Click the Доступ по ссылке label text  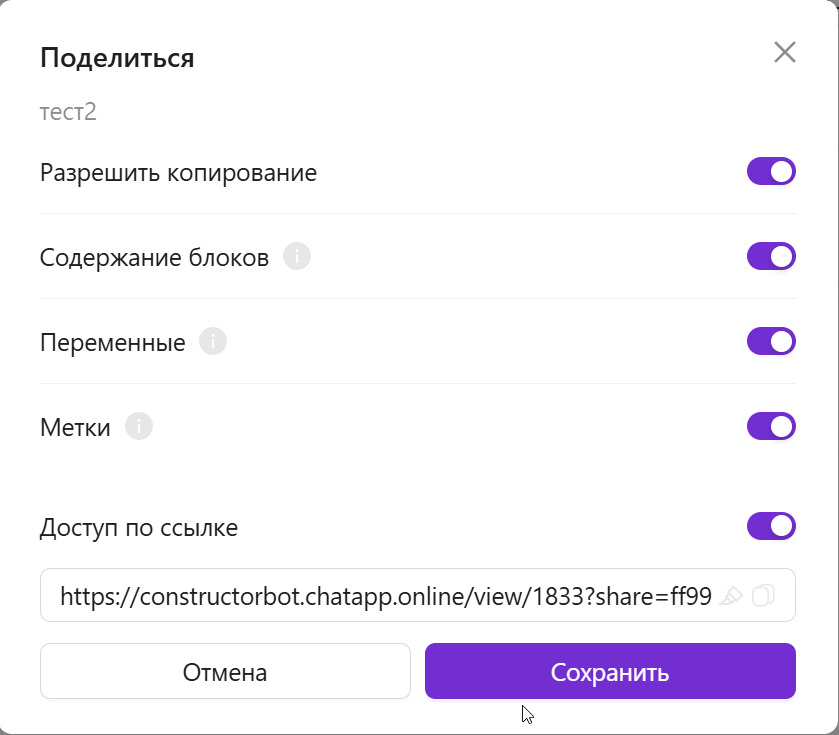tap(139, 527)
